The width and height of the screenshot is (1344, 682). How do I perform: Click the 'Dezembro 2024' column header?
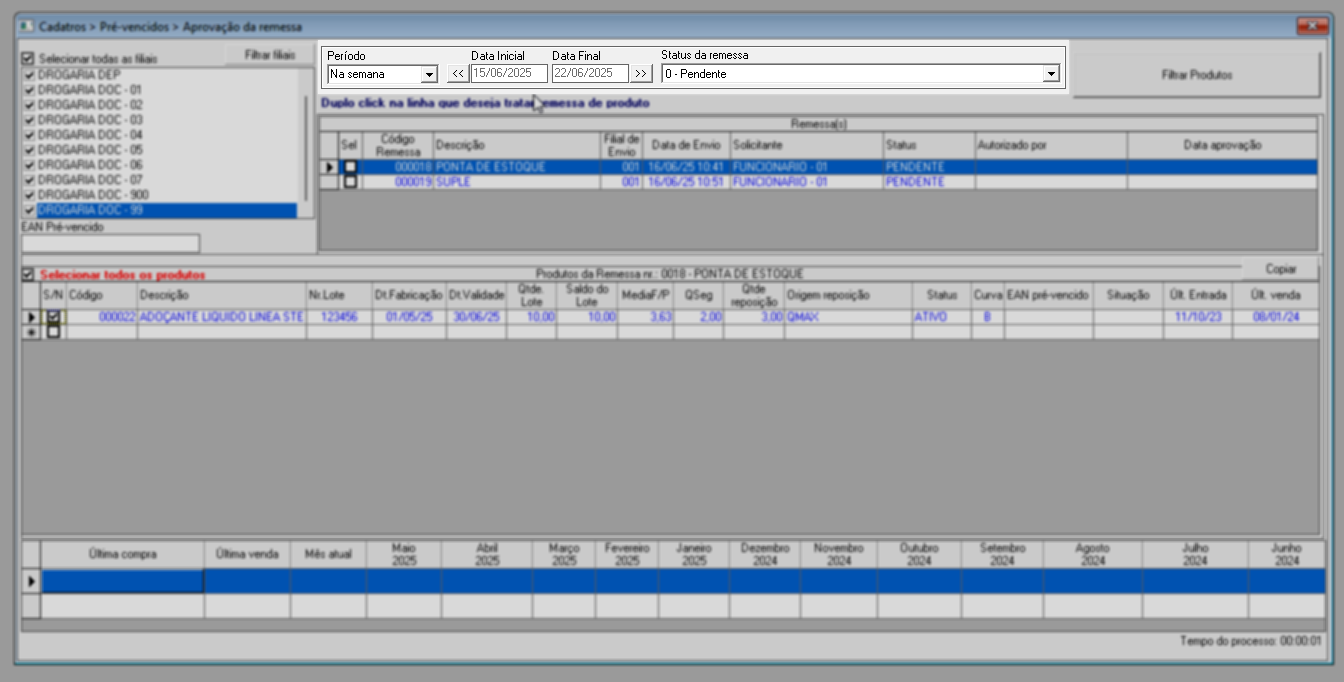point(765,555)
